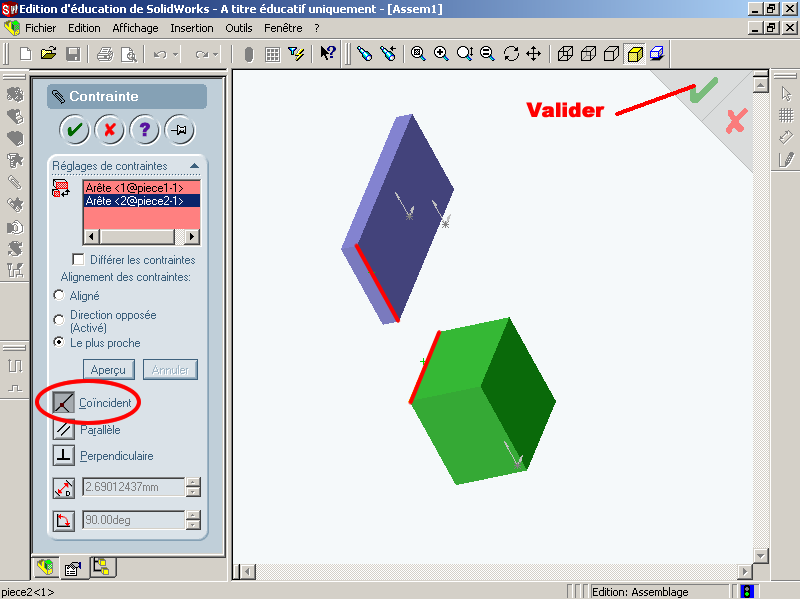Select the Parallèle constraint icon
Viewport: 800px width, 600px height.
tap(64, 430)
